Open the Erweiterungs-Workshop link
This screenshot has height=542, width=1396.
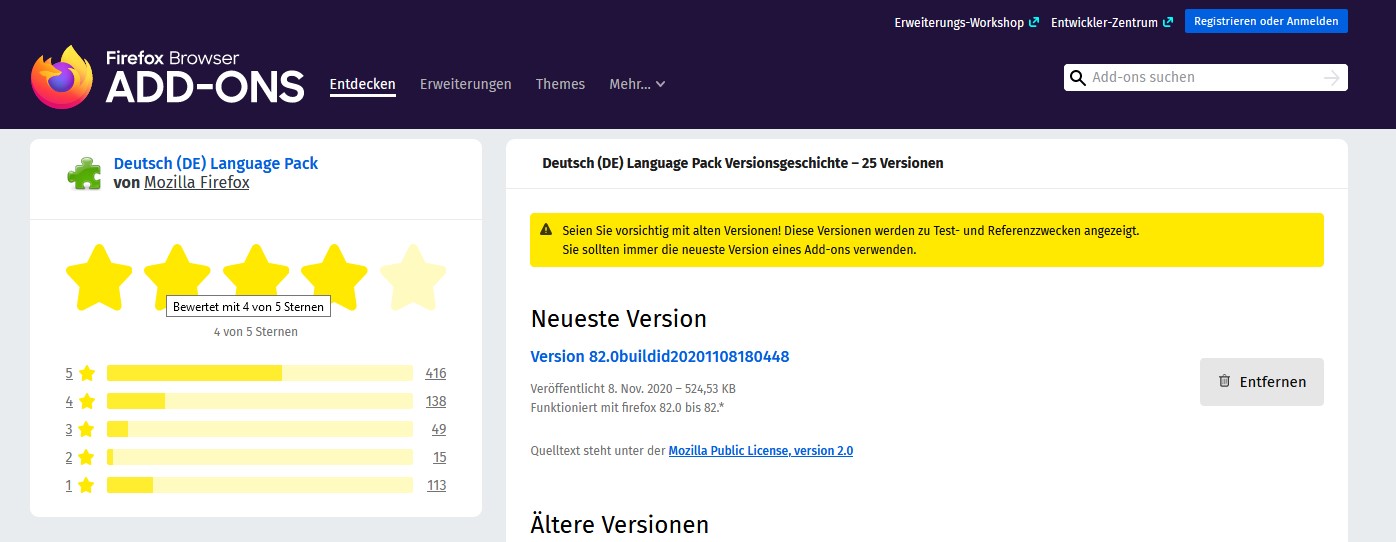(966, 22)
